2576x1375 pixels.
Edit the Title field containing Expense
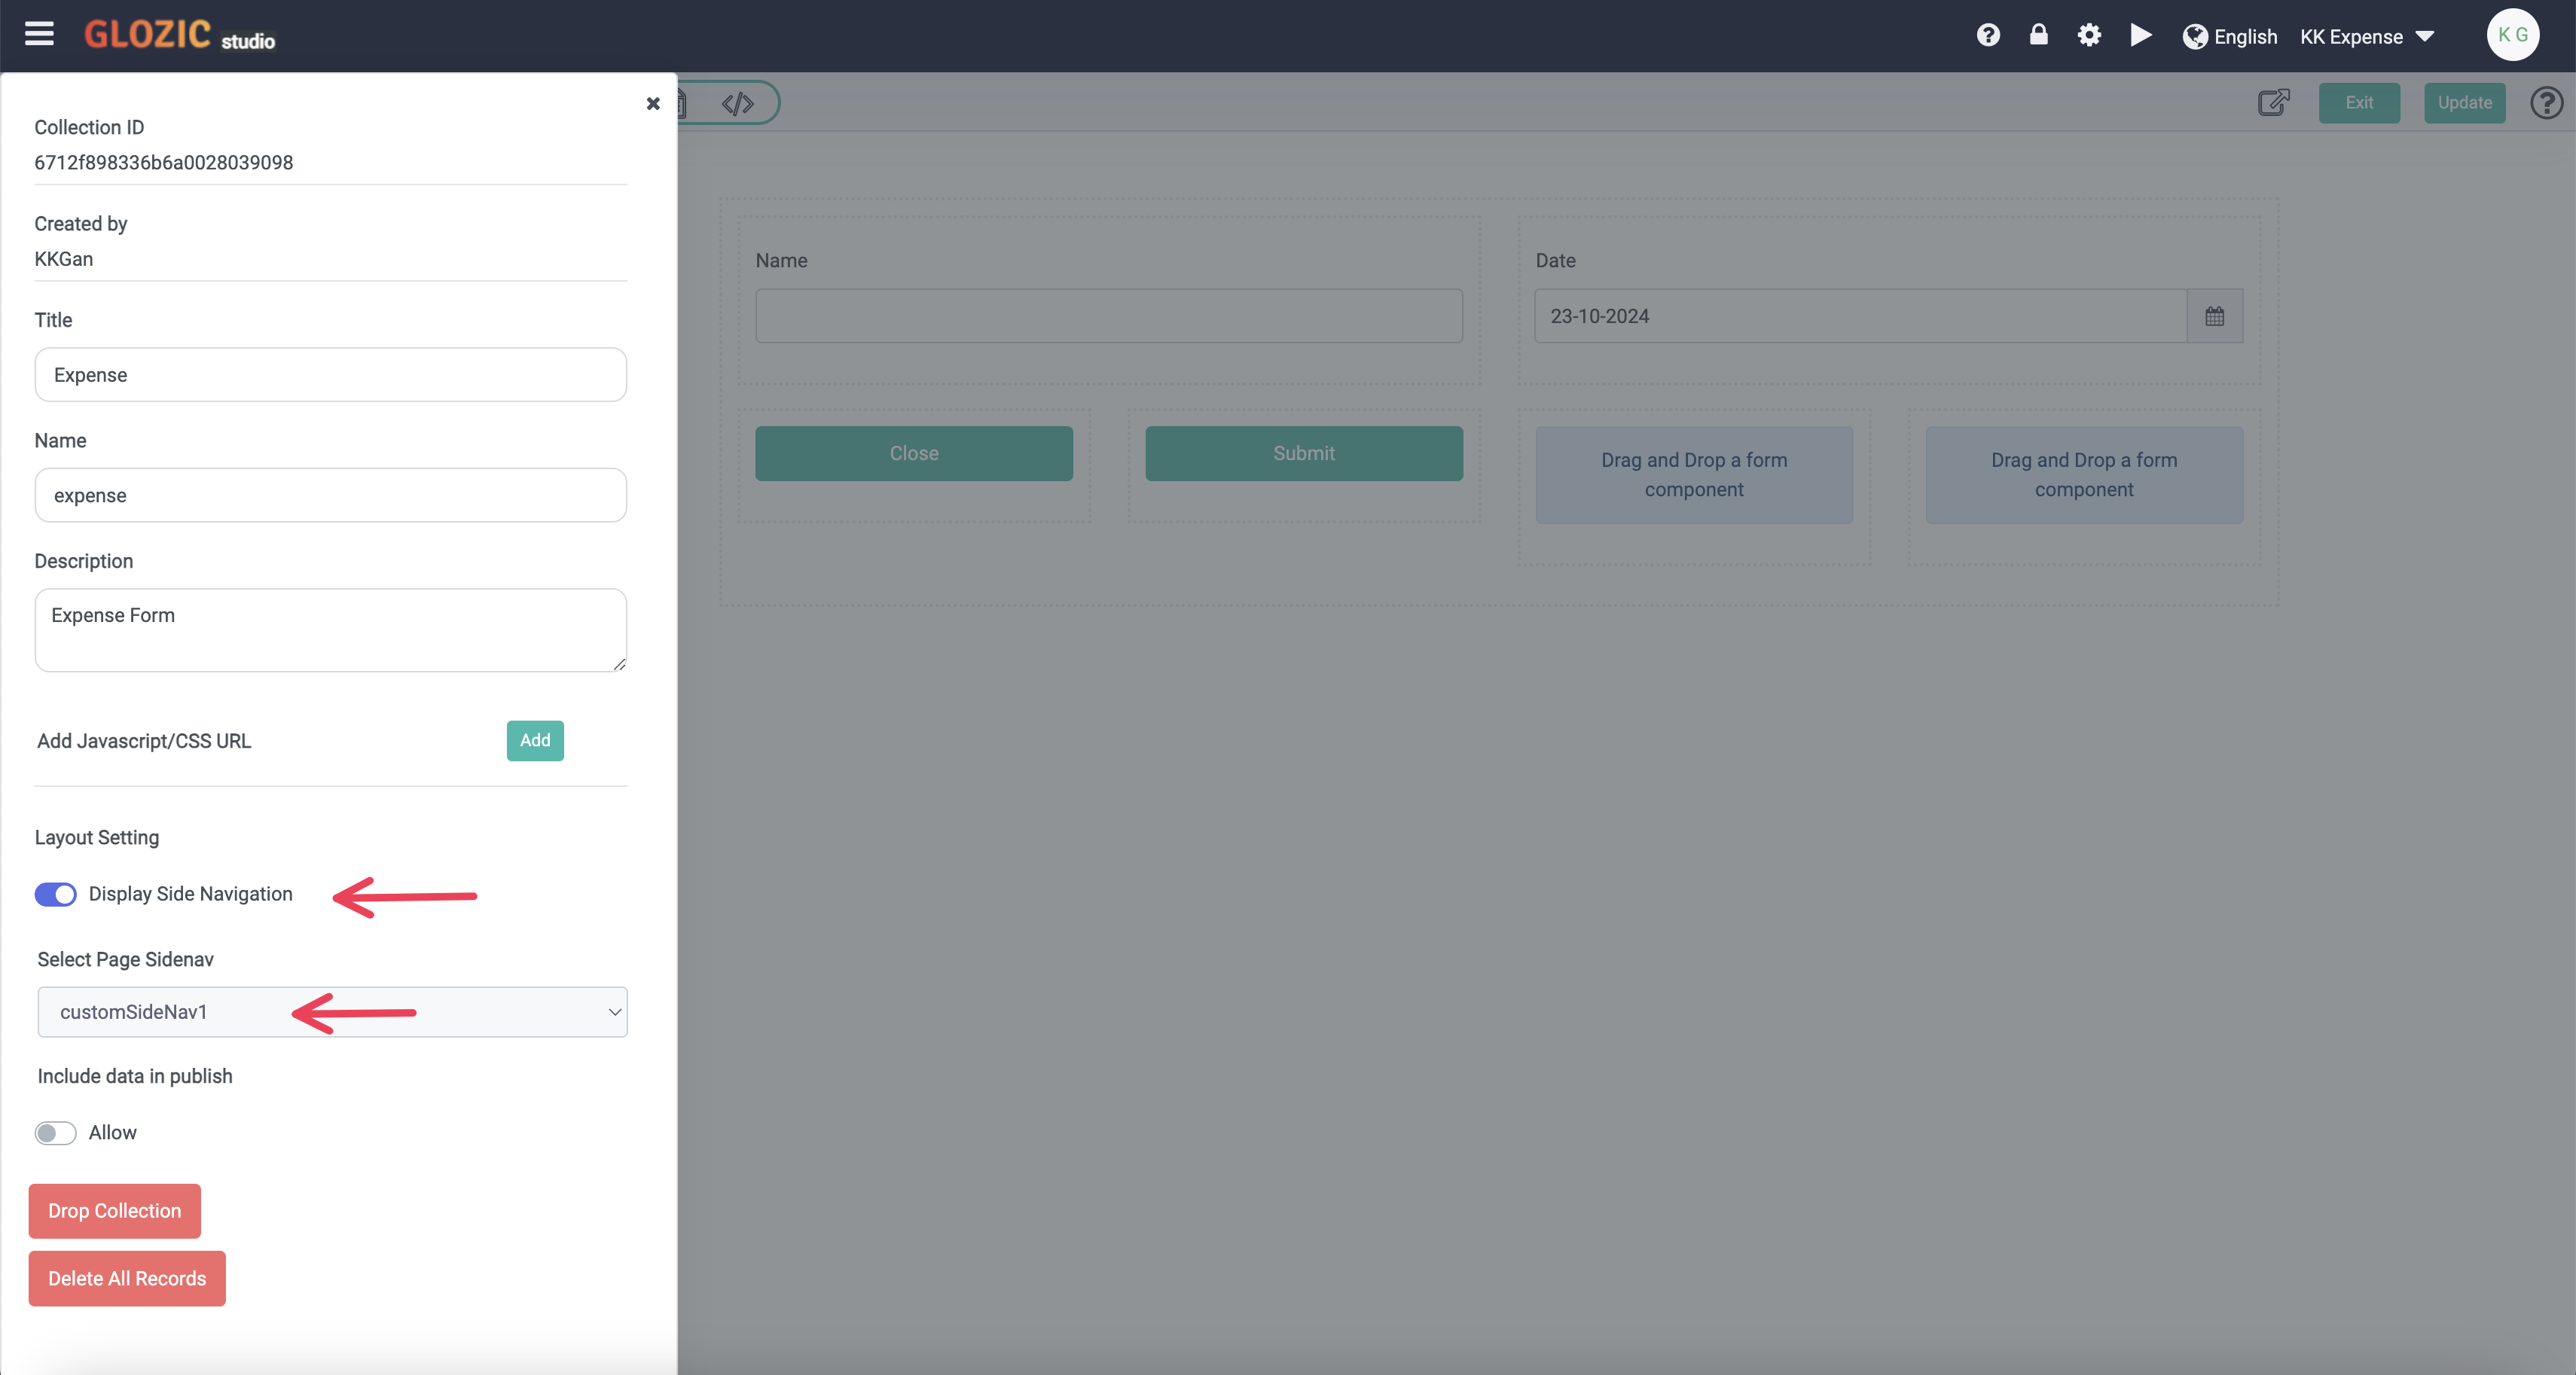[330, 375]
